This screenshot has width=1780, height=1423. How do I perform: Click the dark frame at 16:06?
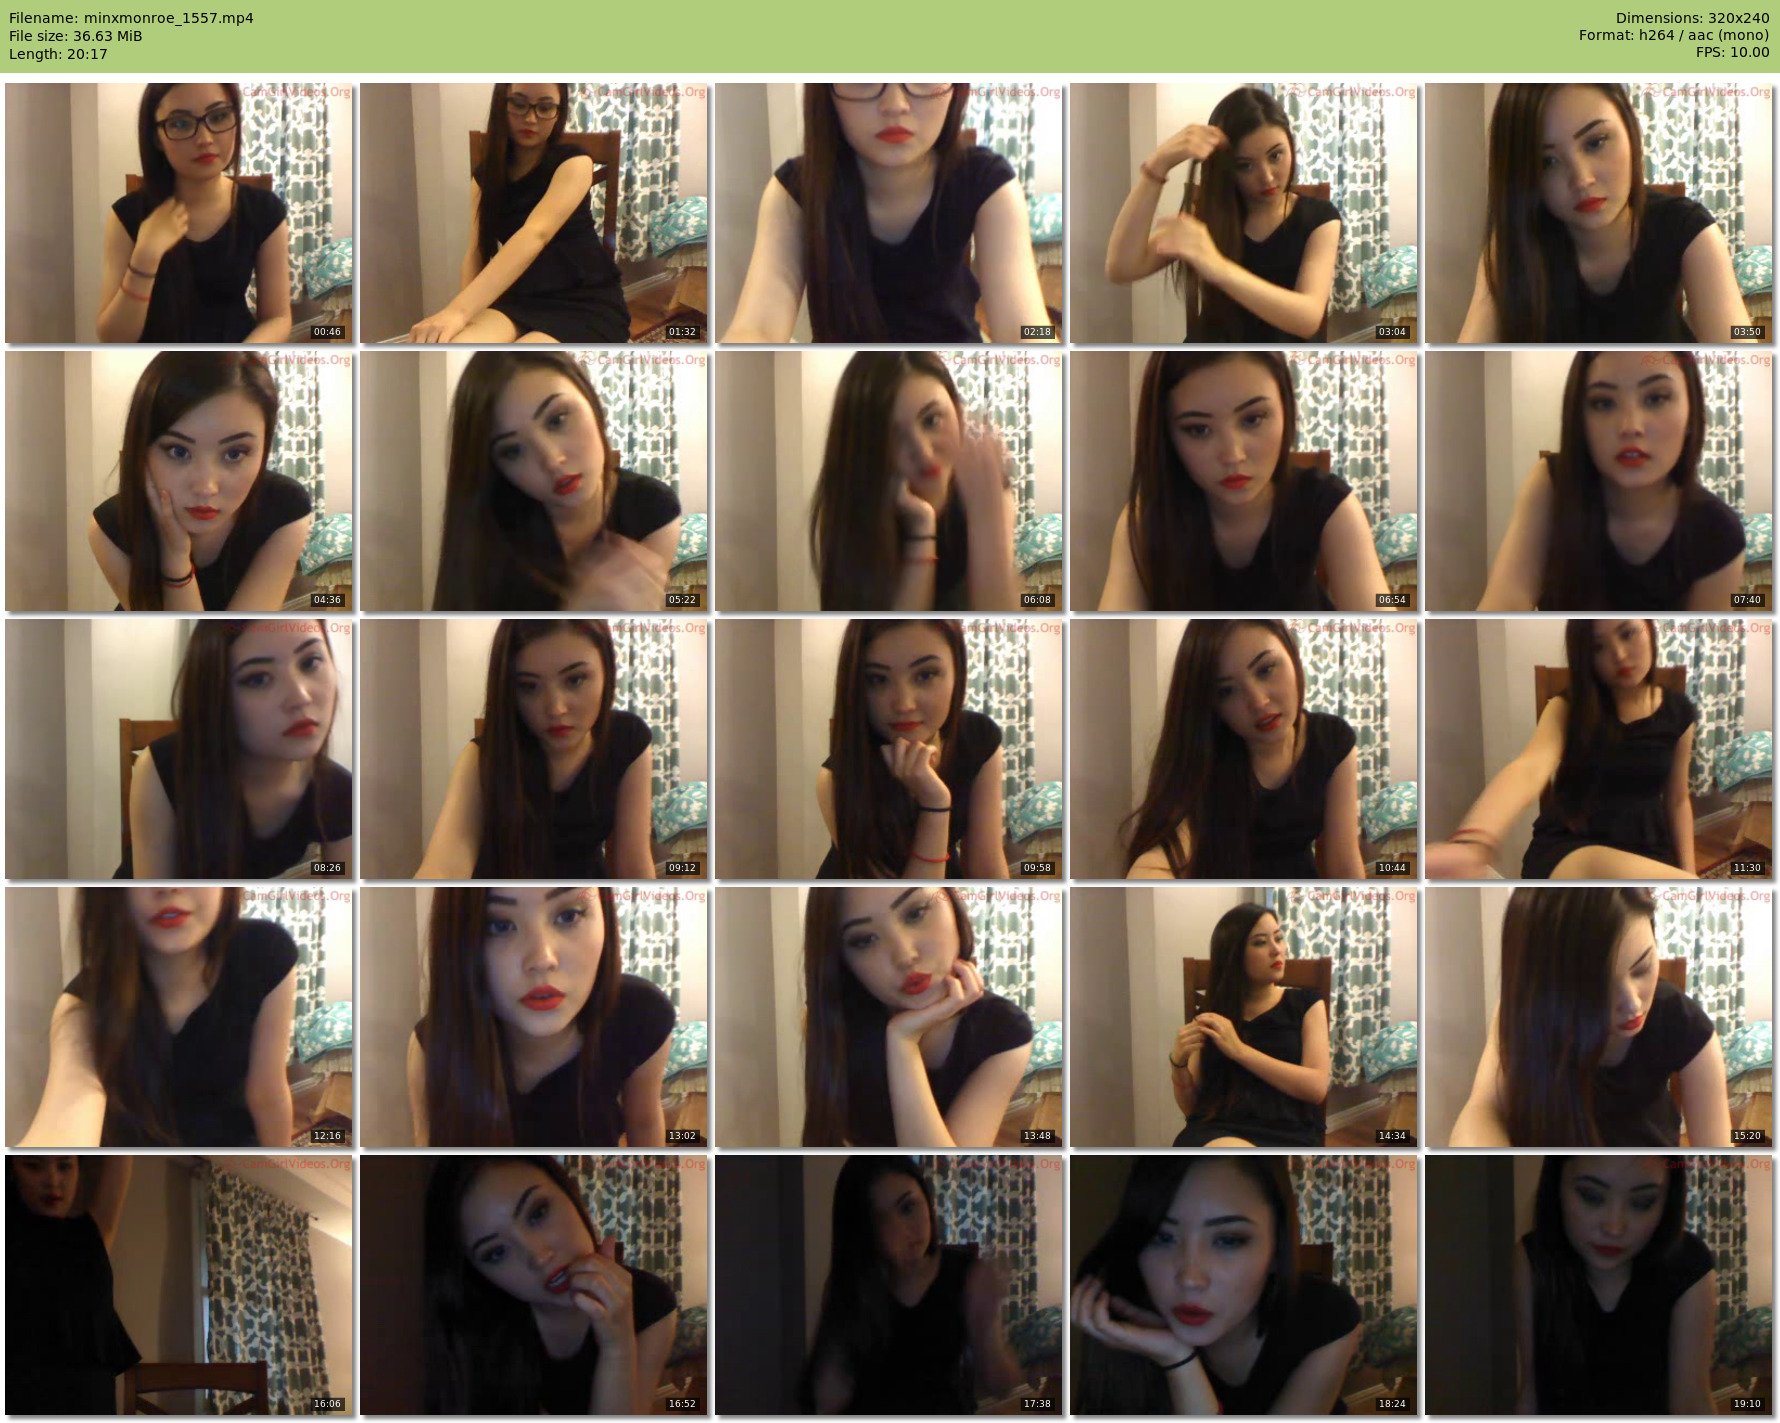click(179, 1285)
